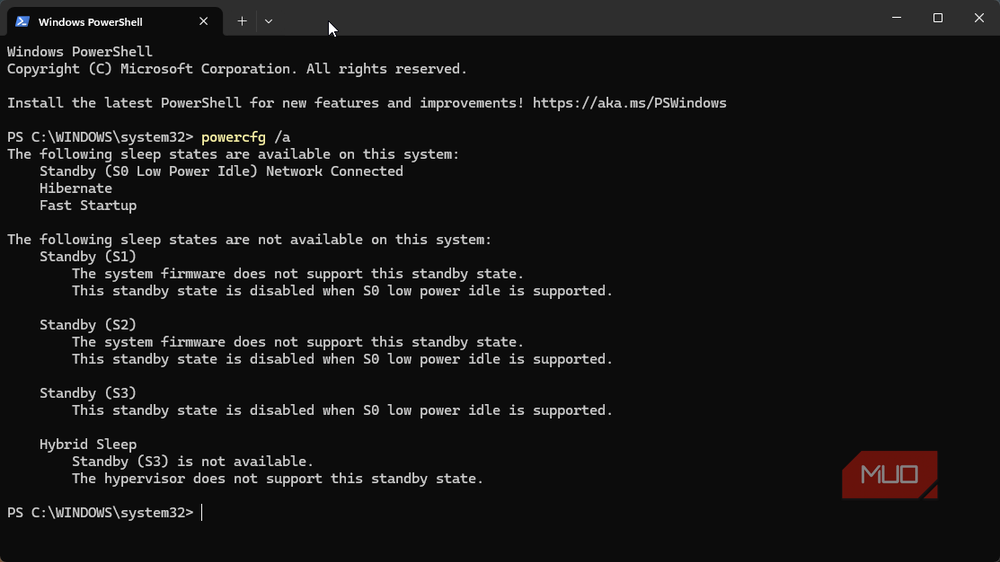The height and width of the screenshot is (562, 1000).
Task: Close the terminal window
Action: [x=979, y=18]
